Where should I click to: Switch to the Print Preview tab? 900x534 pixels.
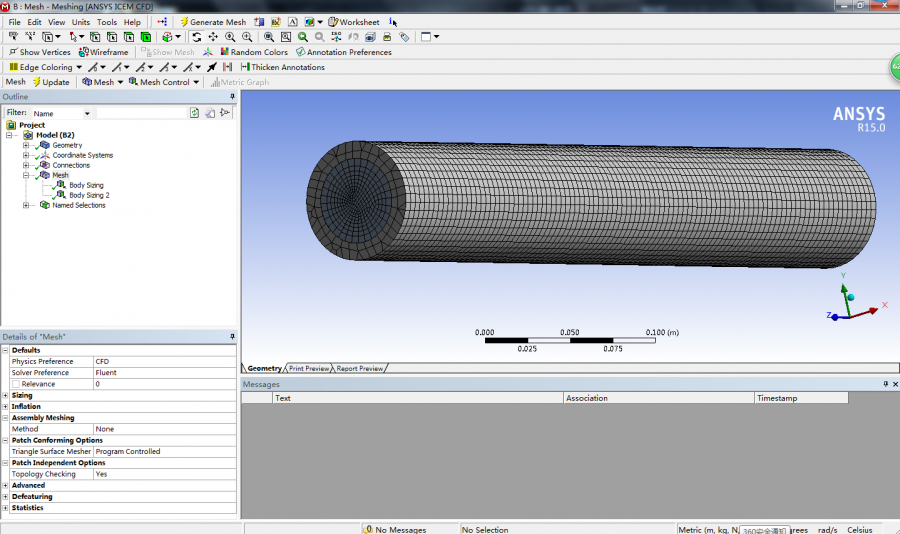coord(309,368)
